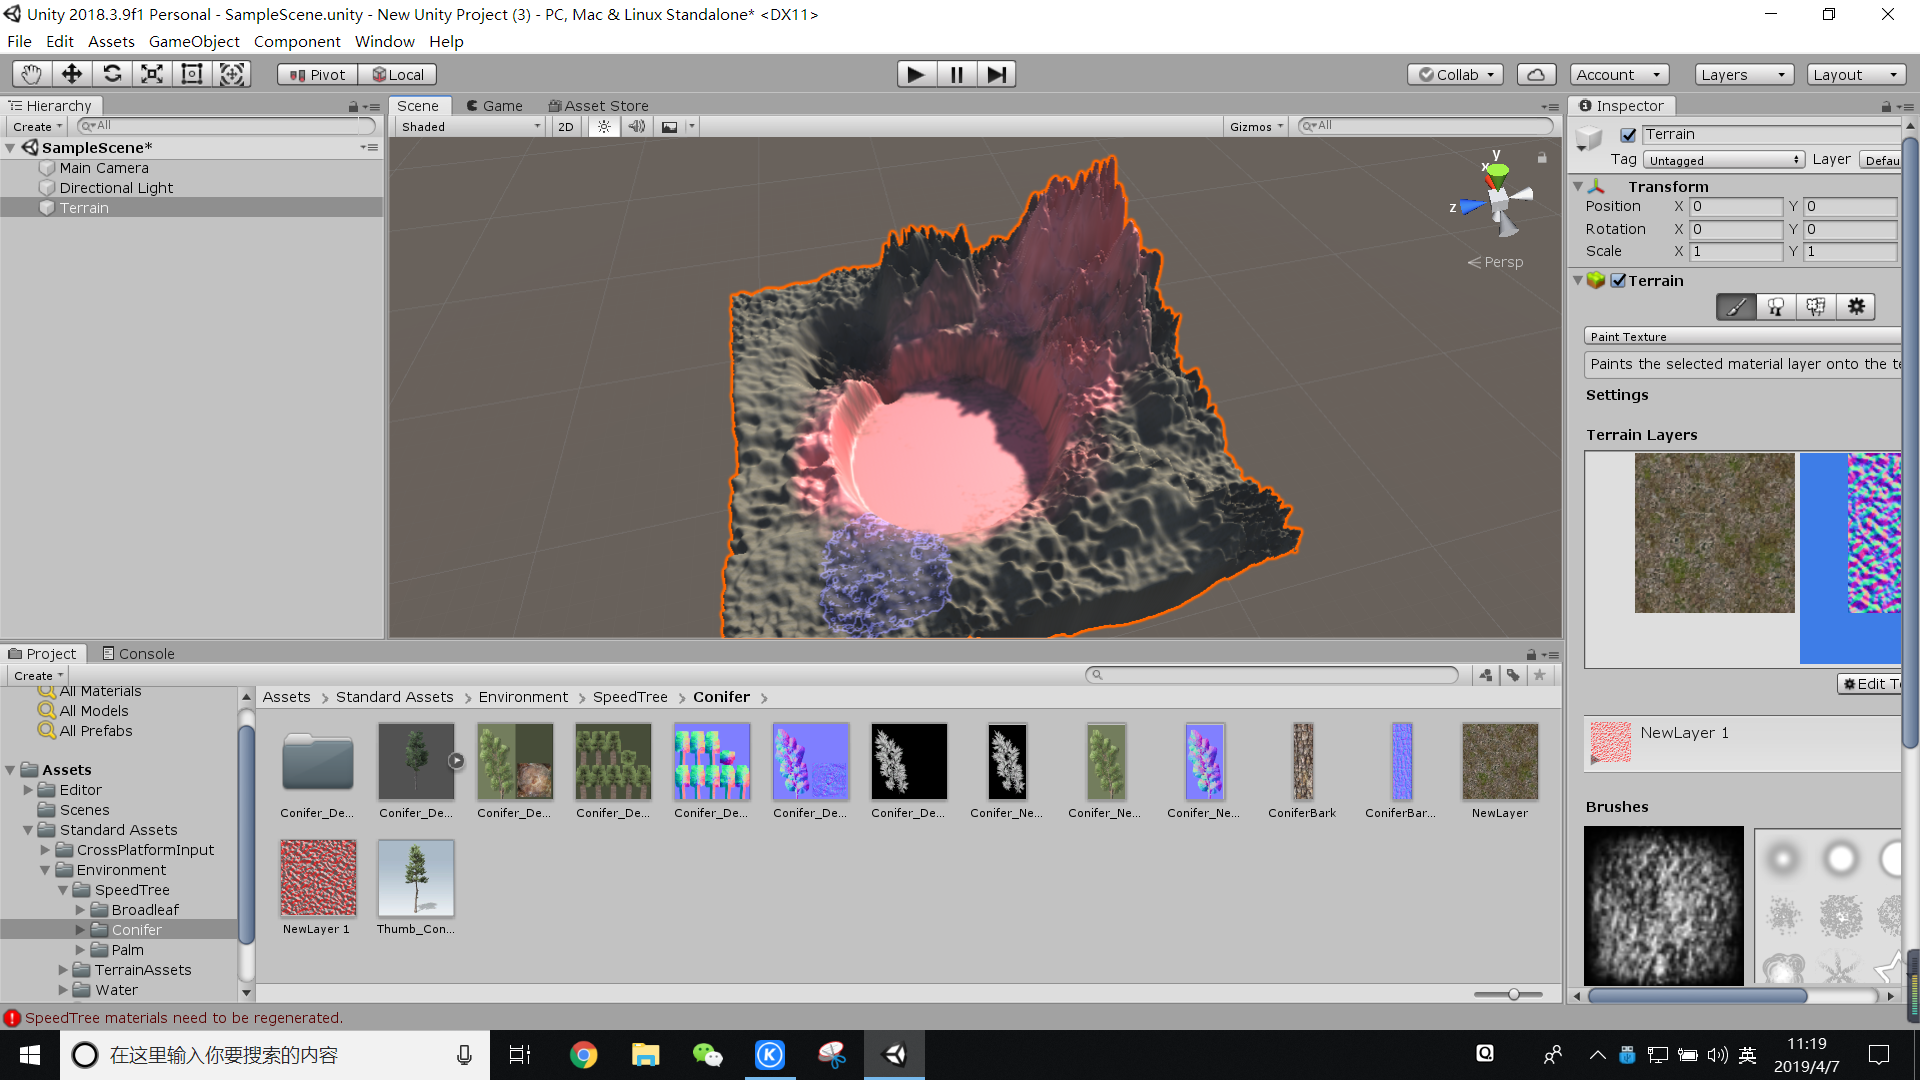
Task: Click Standard Assets in breadcrumb path
Action: tap(394, 697)
